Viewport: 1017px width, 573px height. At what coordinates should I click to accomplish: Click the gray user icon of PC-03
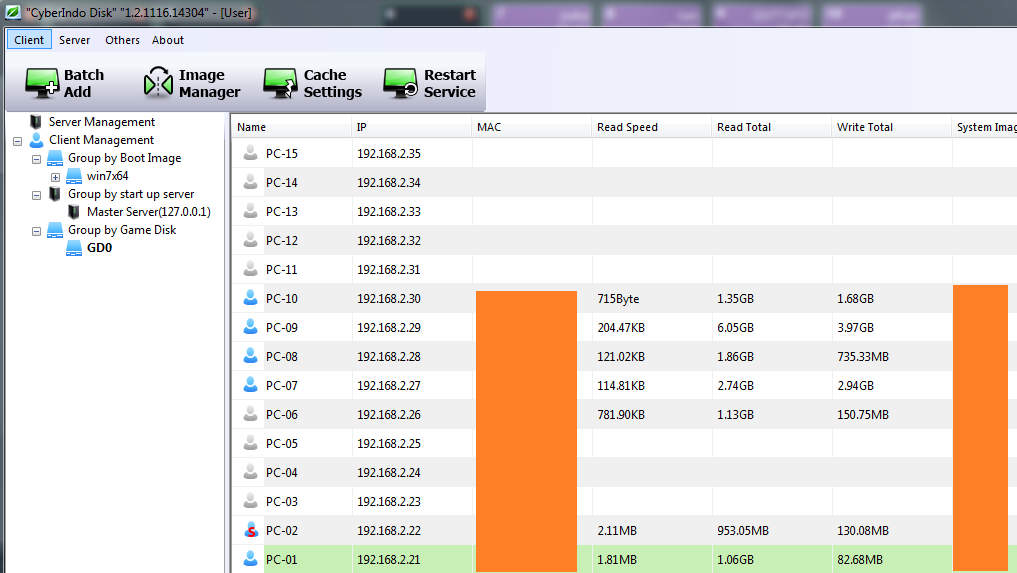point(250,501)
